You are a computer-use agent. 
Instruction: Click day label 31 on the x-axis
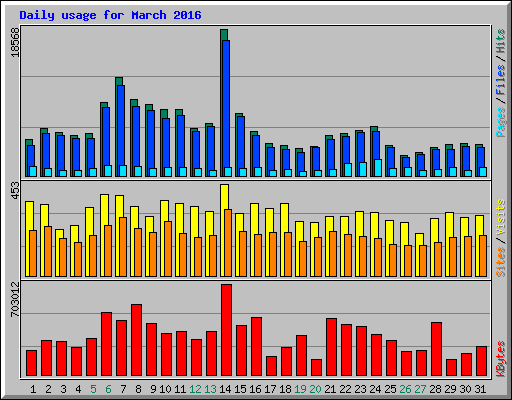(x=480, y=389)
